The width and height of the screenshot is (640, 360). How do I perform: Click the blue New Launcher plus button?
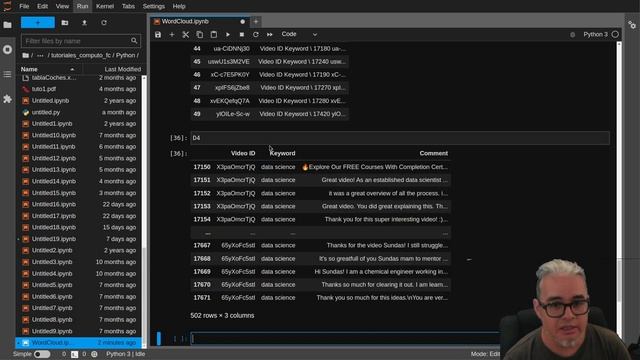pos(38,22)
